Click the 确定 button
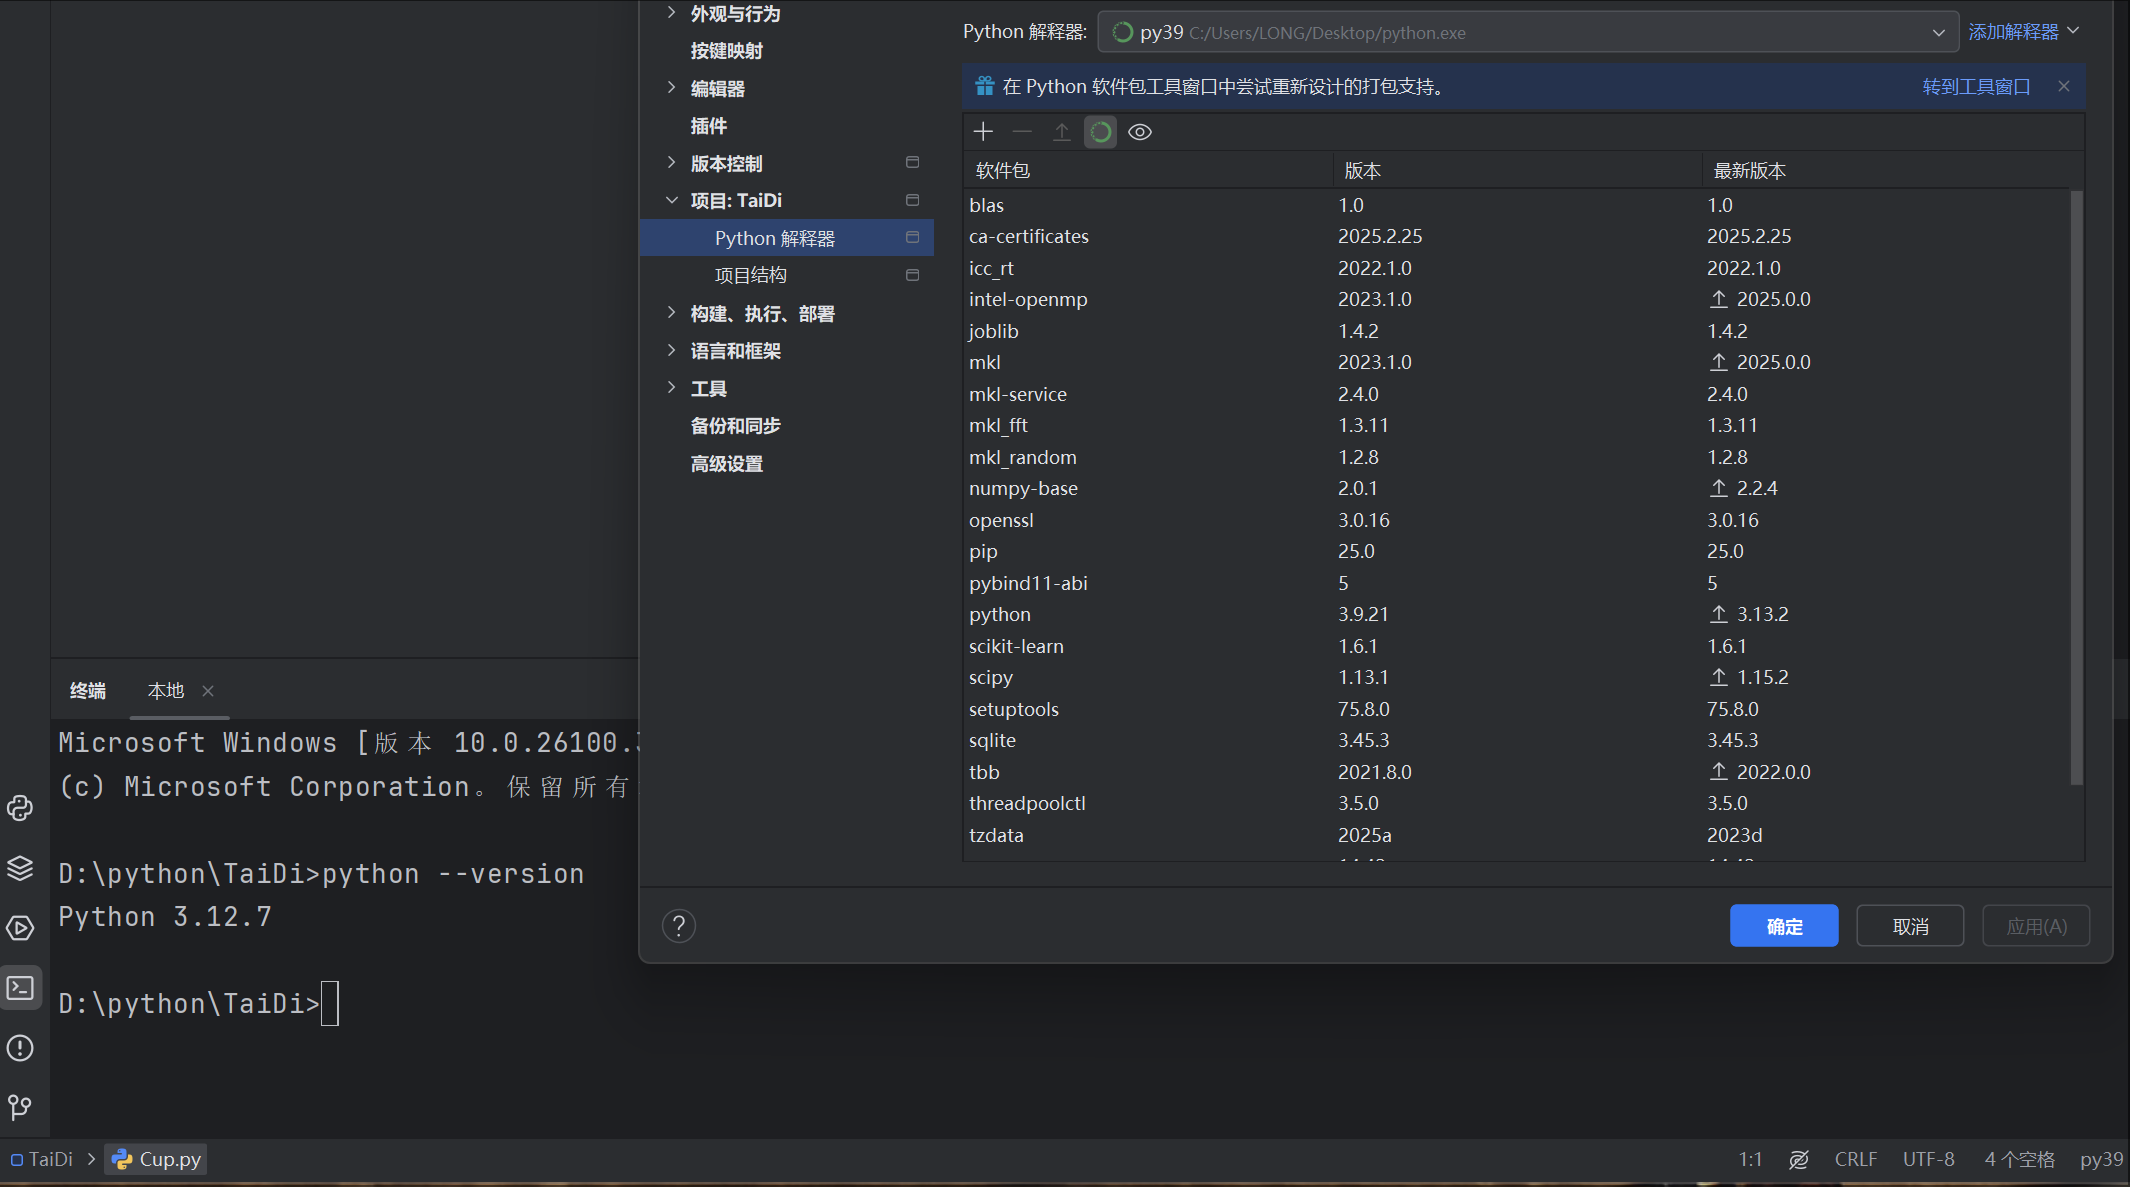The height and width of the screenshot is (1187, 2130). click(1783, 926)
